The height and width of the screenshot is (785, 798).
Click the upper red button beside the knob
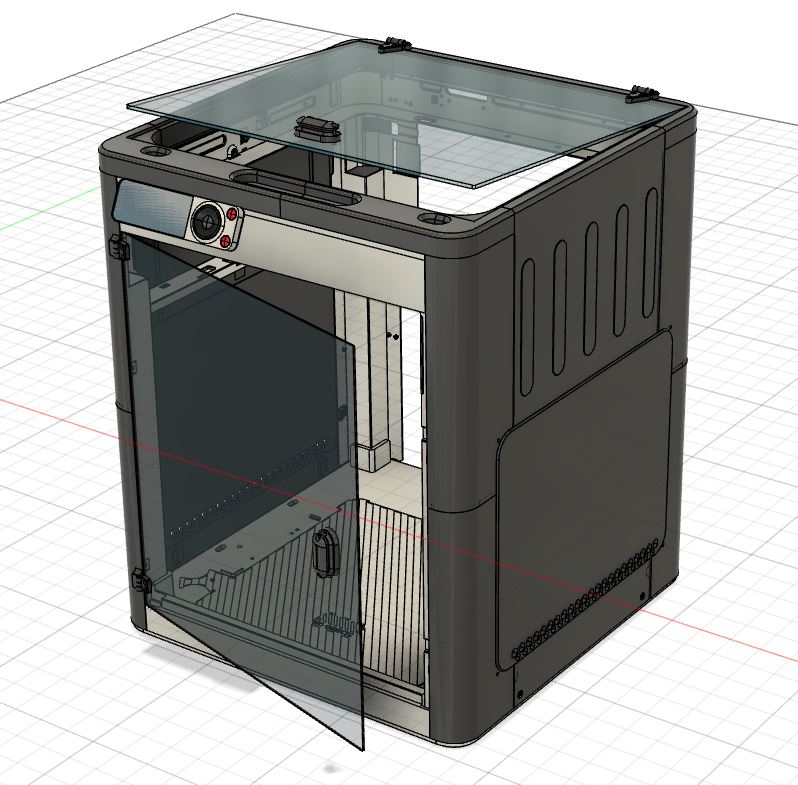pyautogui.click(x=232, y=213)
